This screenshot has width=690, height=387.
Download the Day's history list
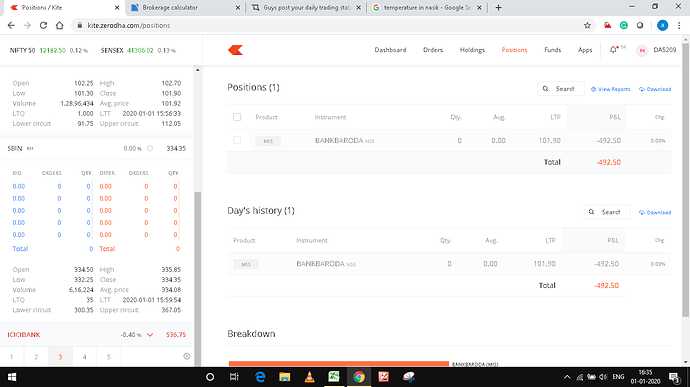pos(655,212)
